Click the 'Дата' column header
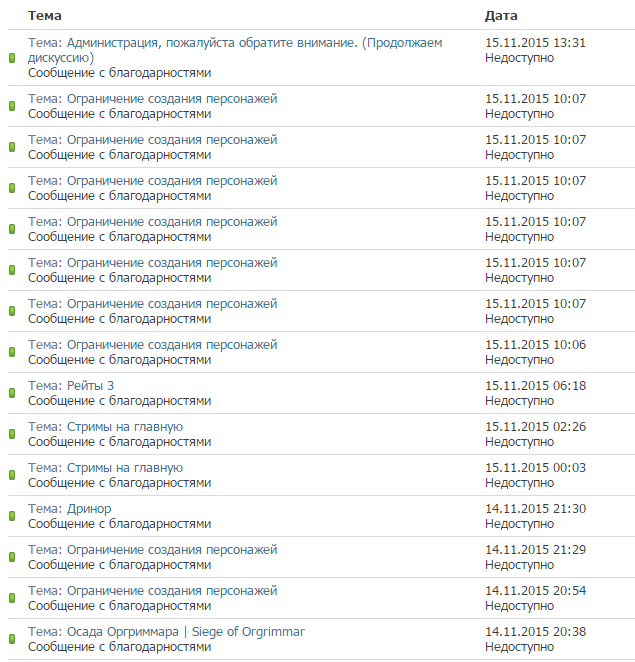 pos(501,16)
